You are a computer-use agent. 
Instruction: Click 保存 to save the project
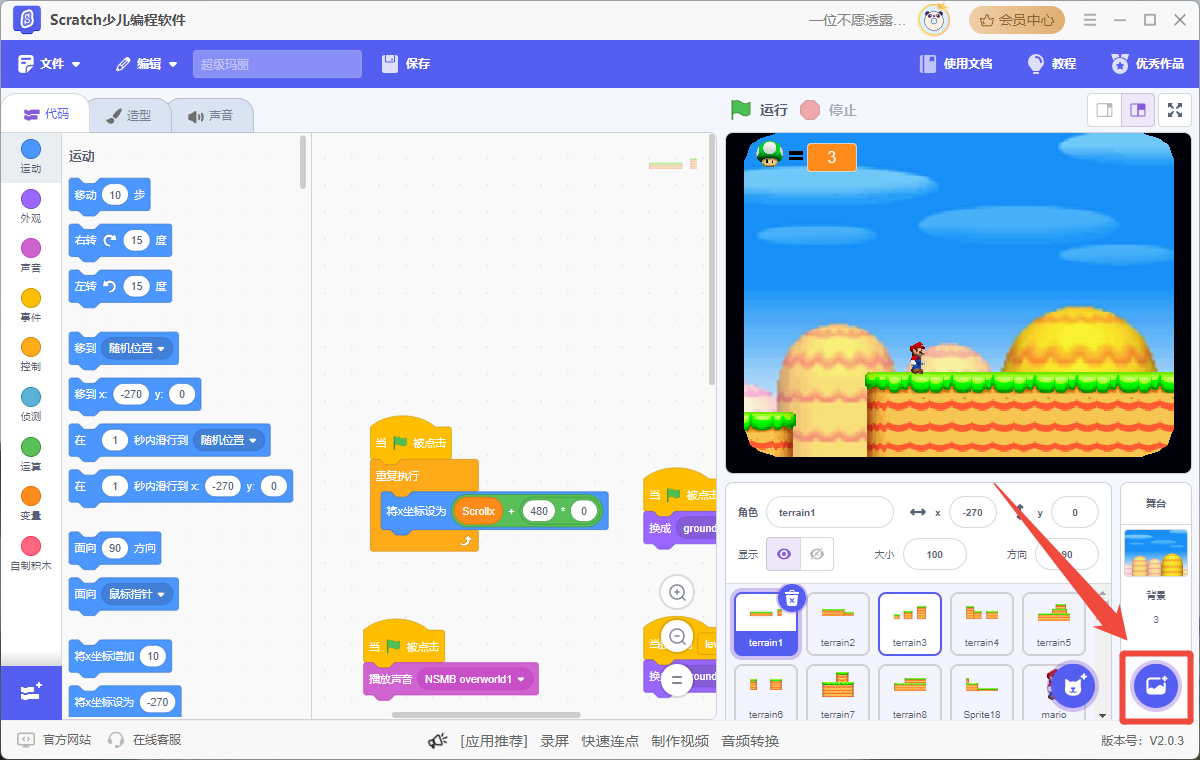tap(406, 64)
